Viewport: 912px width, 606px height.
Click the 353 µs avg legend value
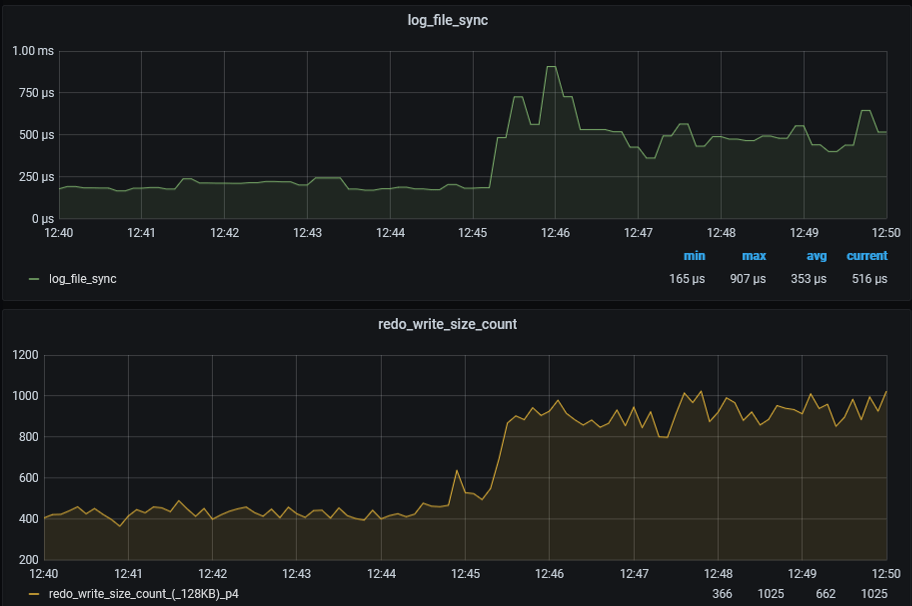tap(808, 279)
